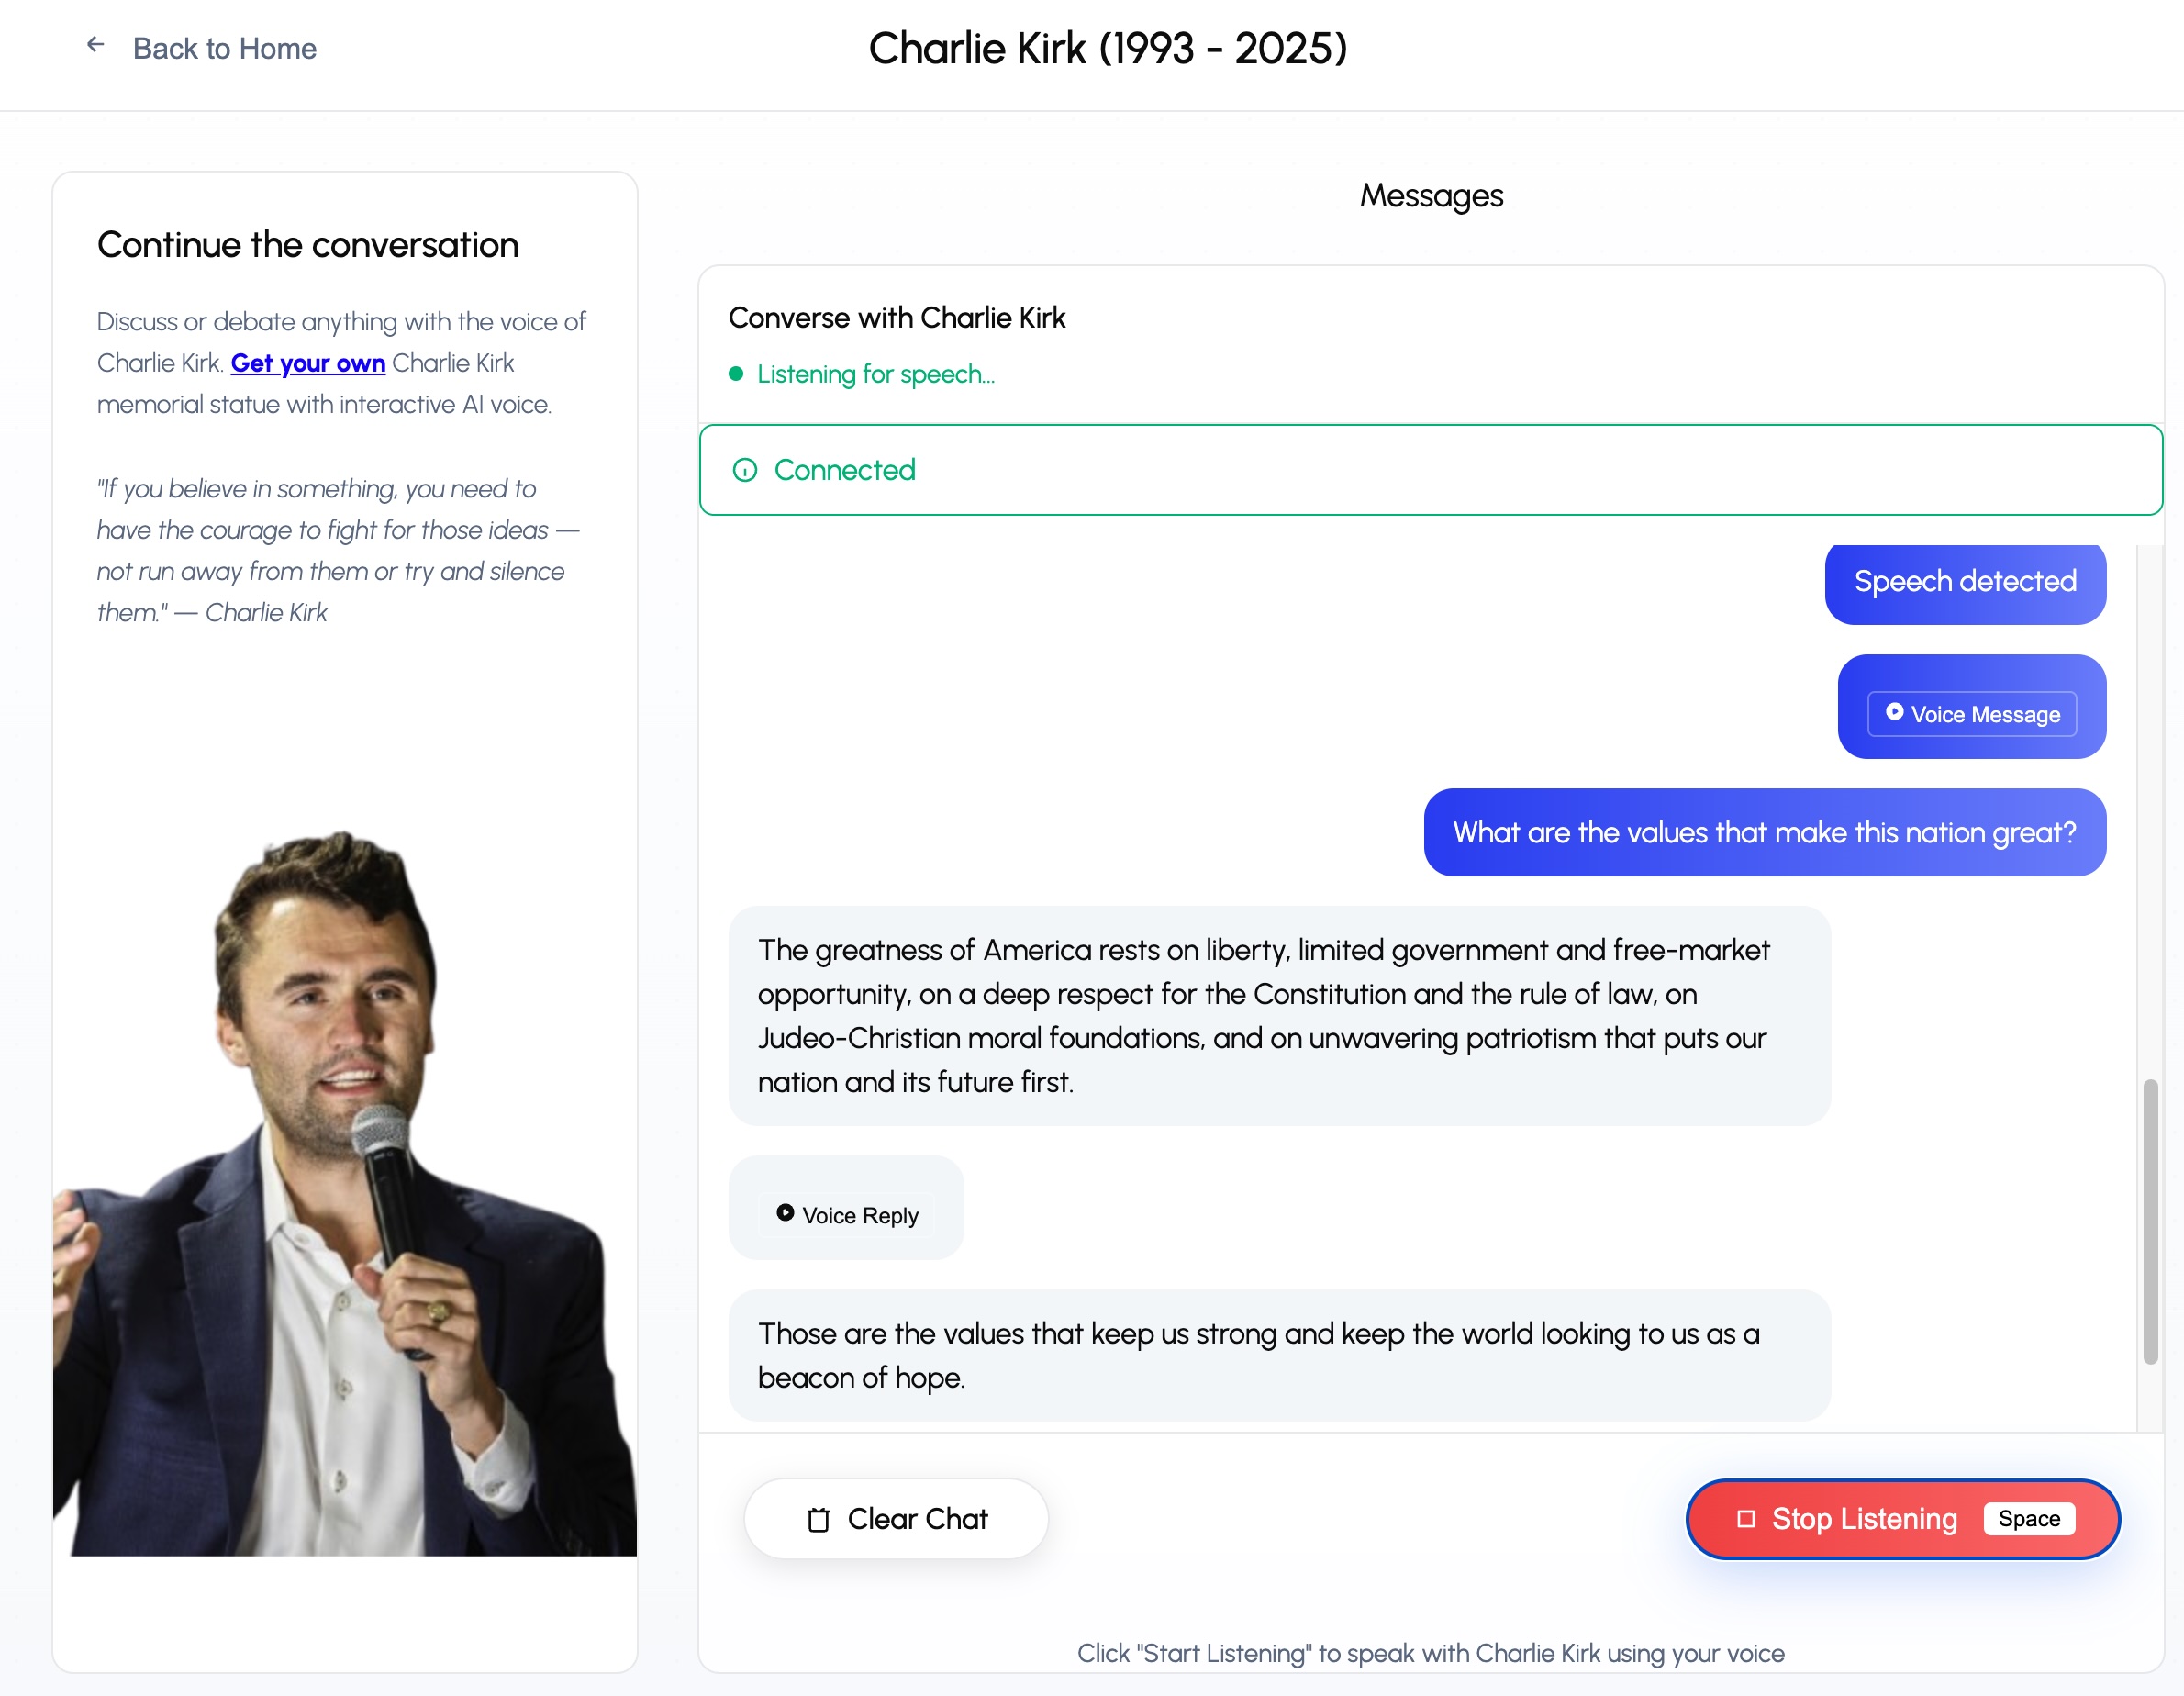Viewport: 2184px width, 1696px height.
Task: Click the back arrow icon
Action: click(95, 44)
